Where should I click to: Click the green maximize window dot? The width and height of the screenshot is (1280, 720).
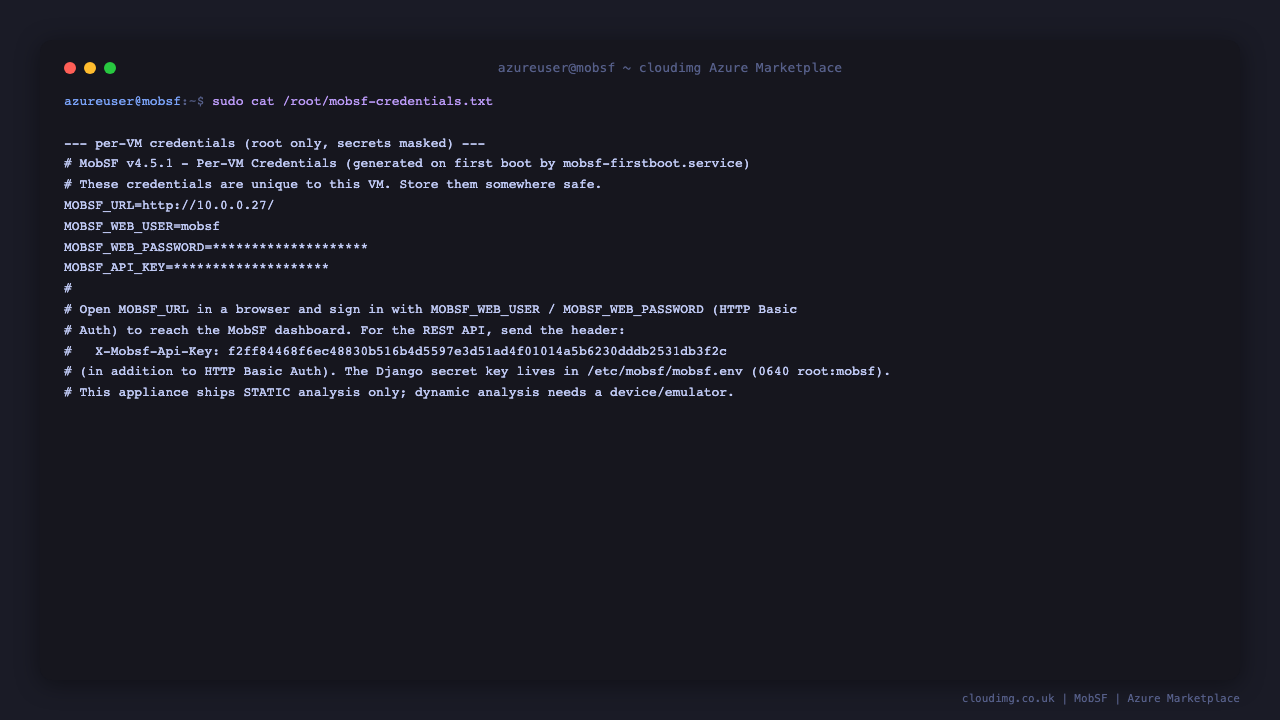[110, 68]
